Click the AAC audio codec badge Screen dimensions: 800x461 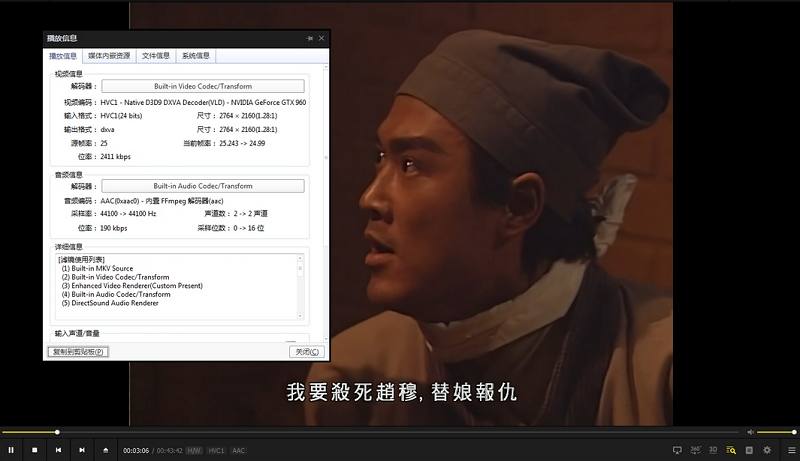(x=239, y=451)
